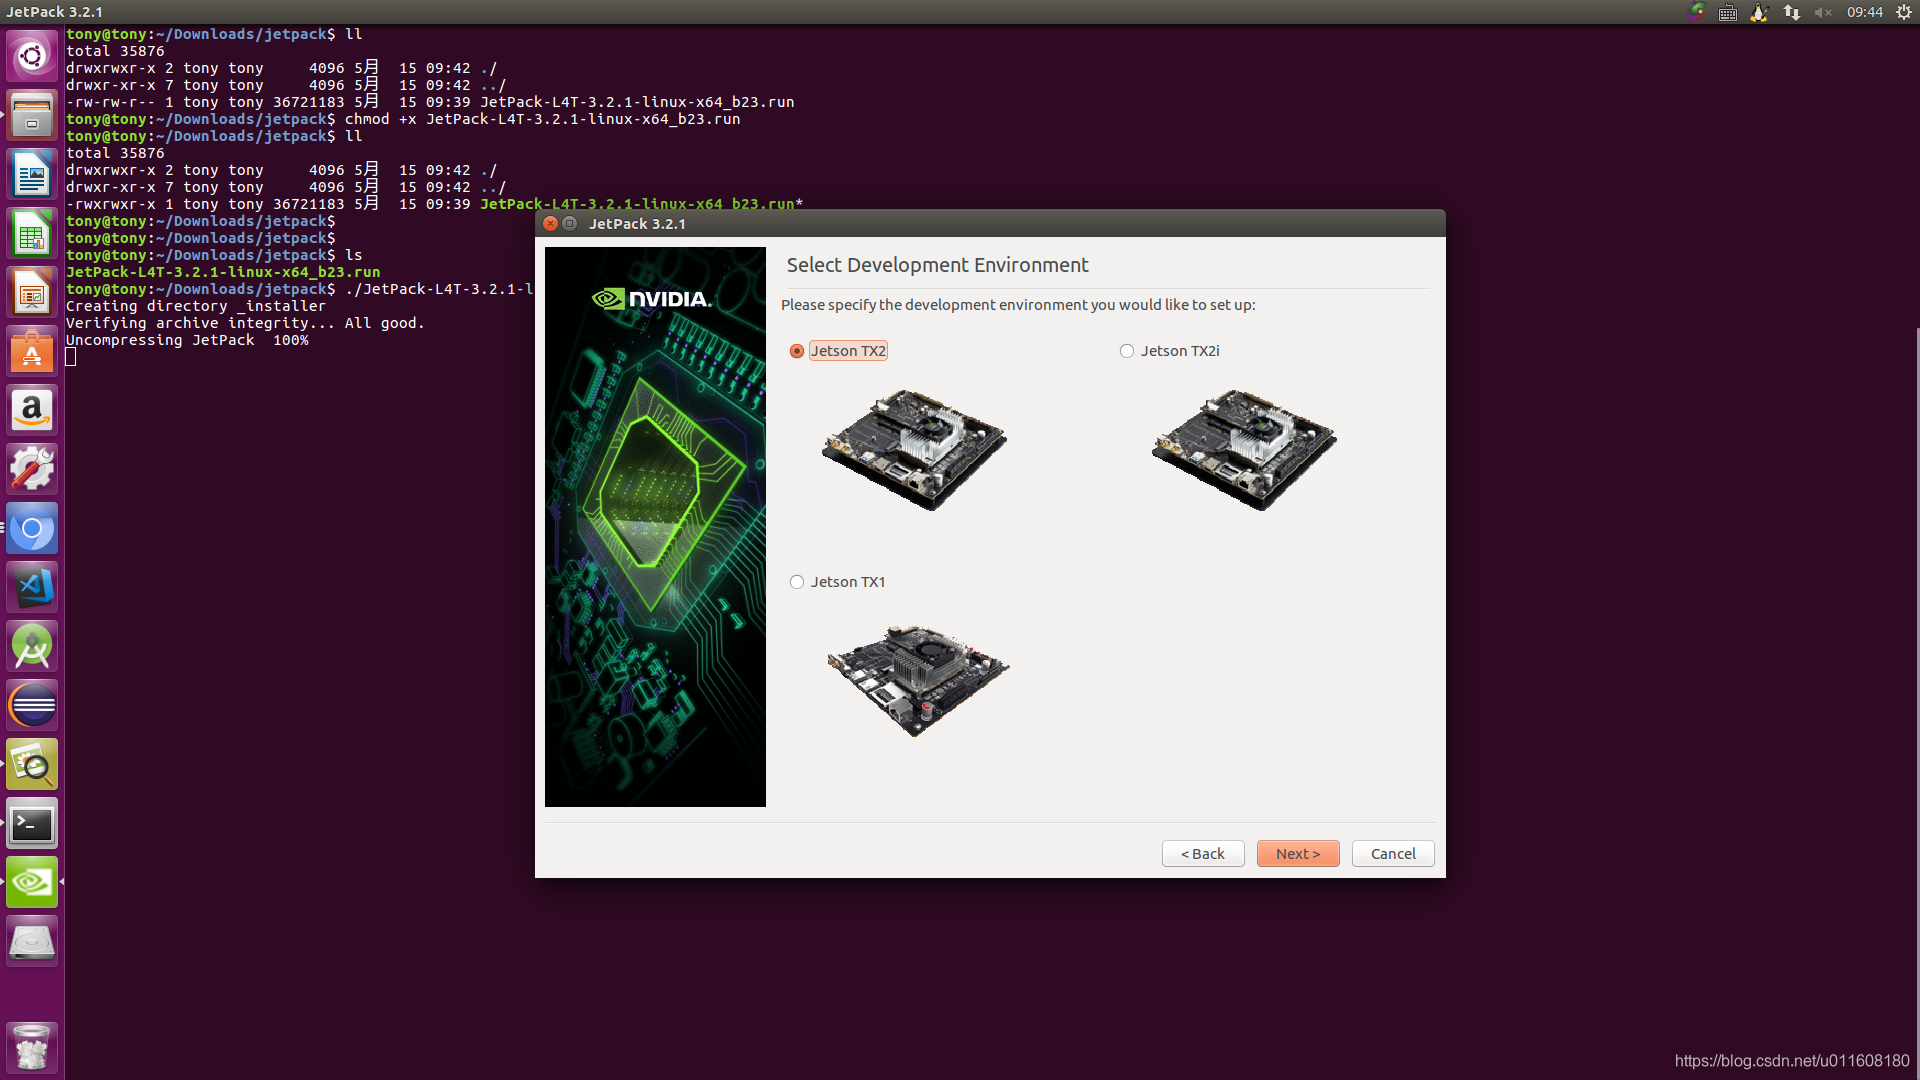Select the Jetson TX1 radio button
The image size is (1920, 1080).
pyautogui.click(x=797, y=582)
